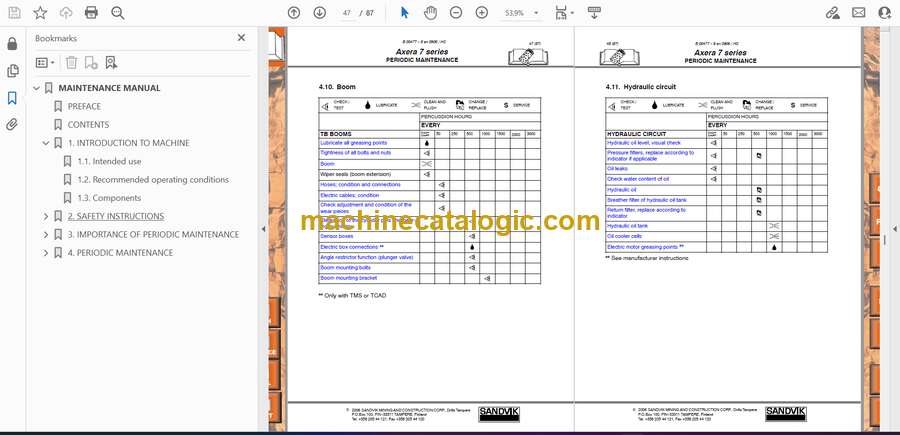Zoom in with the plus icon

pyautogui.click(x=482, y=13)
